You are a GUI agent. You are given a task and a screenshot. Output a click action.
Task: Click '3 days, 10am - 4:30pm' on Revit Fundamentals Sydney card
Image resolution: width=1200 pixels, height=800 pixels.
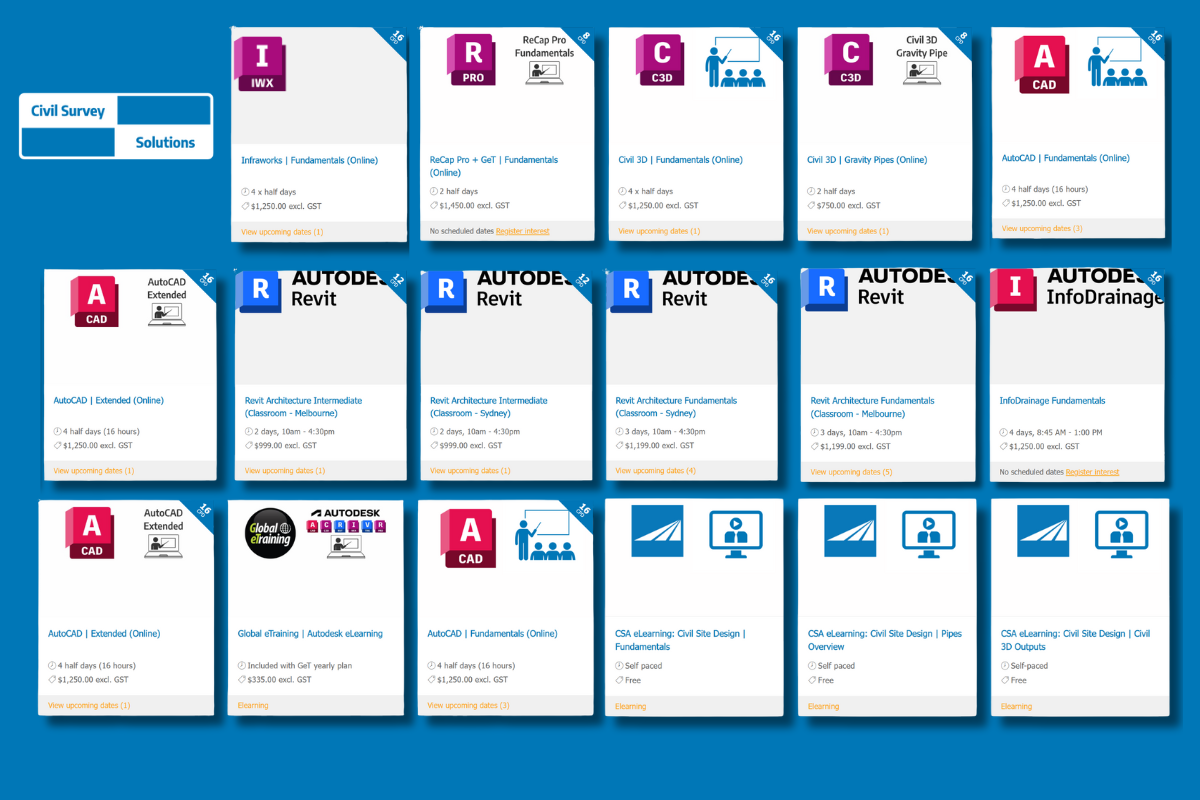[666, 432]
